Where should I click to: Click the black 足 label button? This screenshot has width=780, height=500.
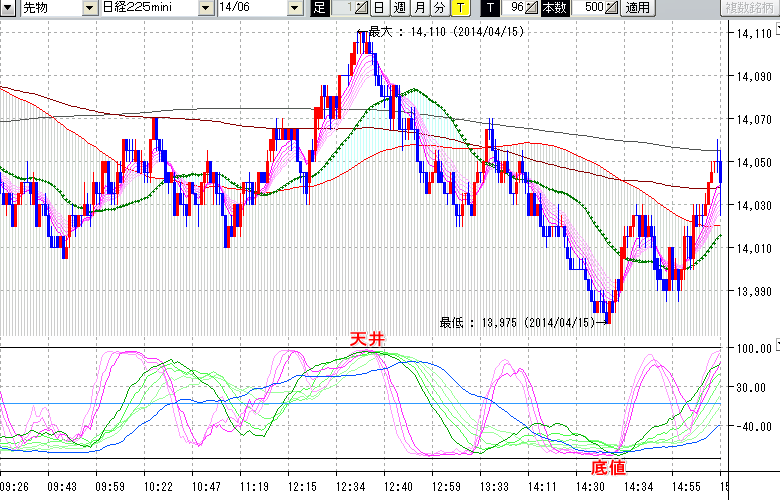(x=319, y=8)
